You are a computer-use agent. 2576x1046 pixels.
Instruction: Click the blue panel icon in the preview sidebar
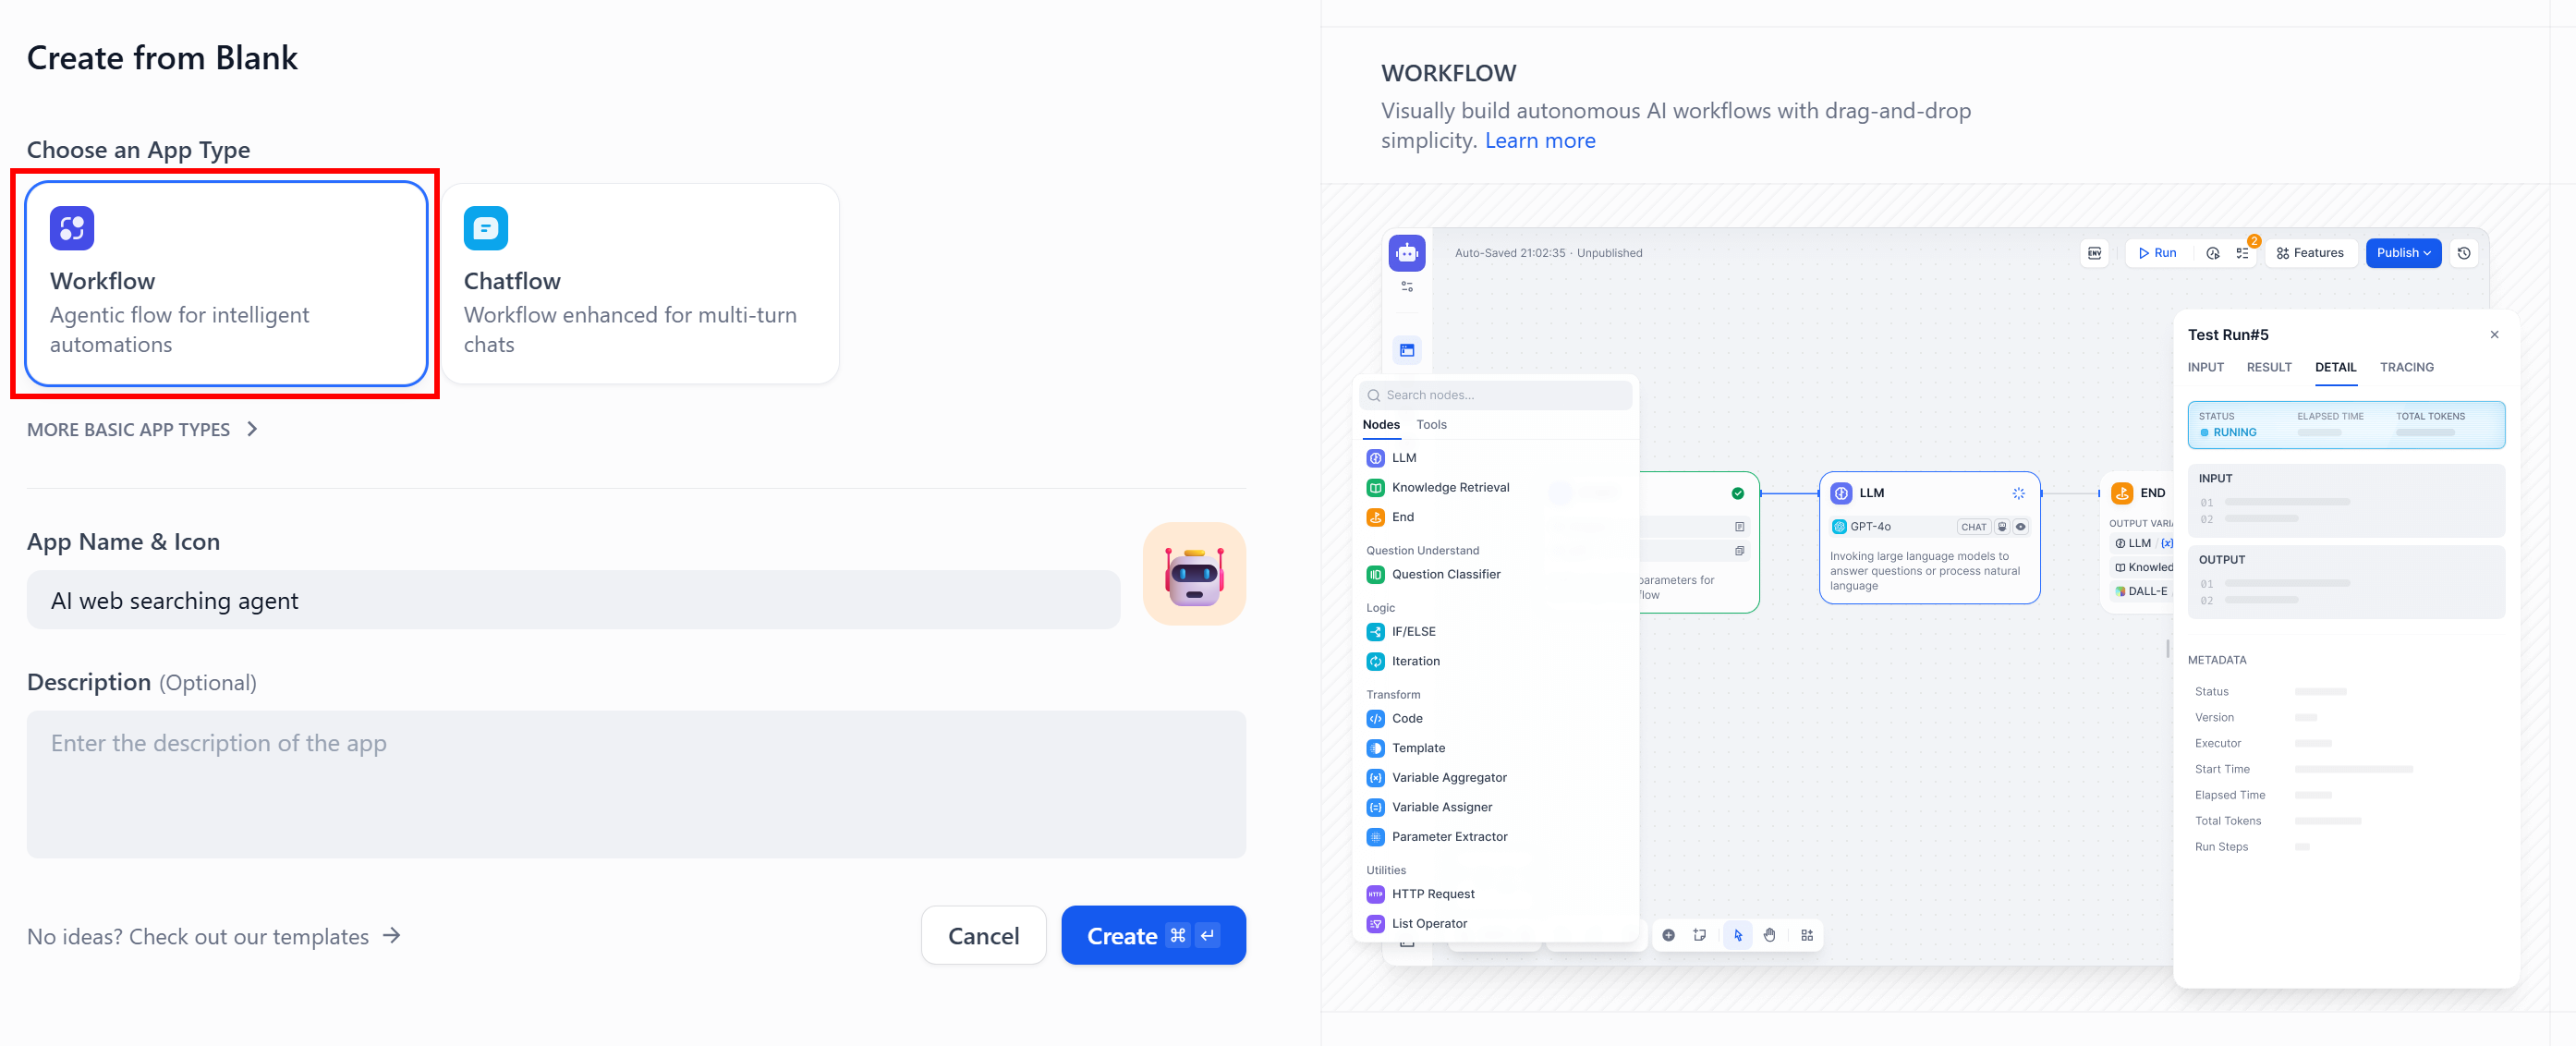(x=1406, y=350)
